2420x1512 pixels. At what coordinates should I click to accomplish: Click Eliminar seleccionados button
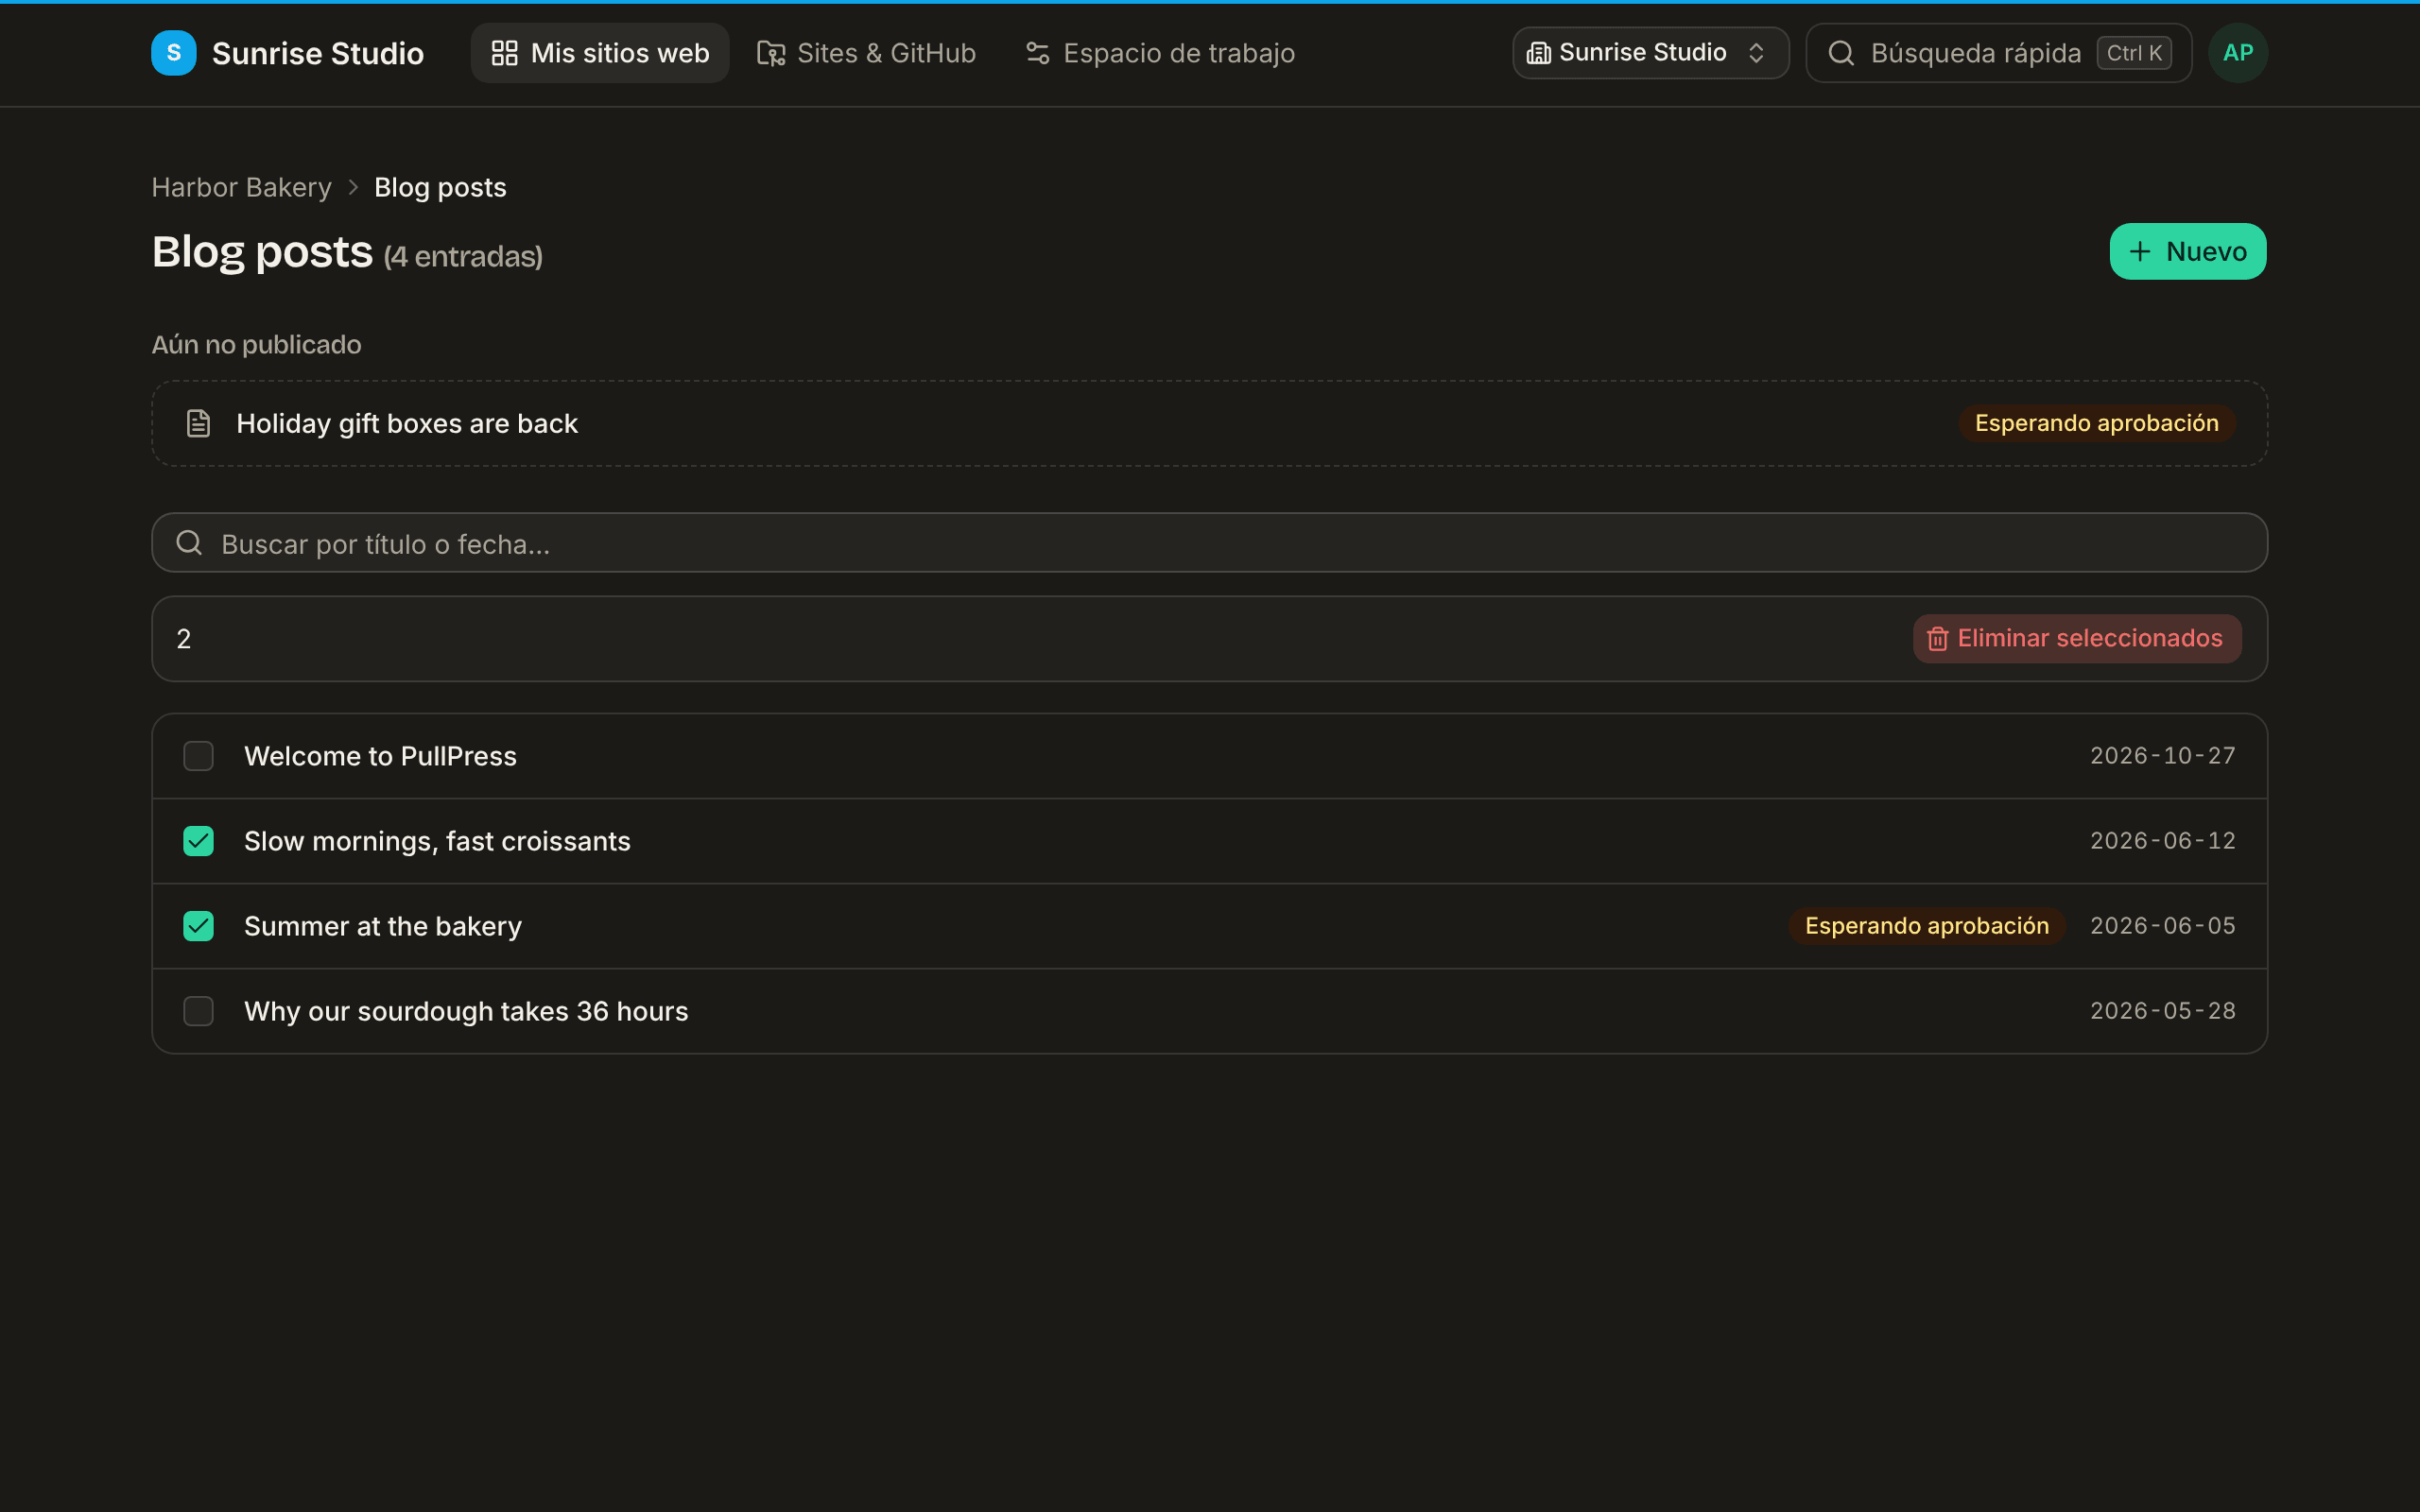coord(2076,638)
